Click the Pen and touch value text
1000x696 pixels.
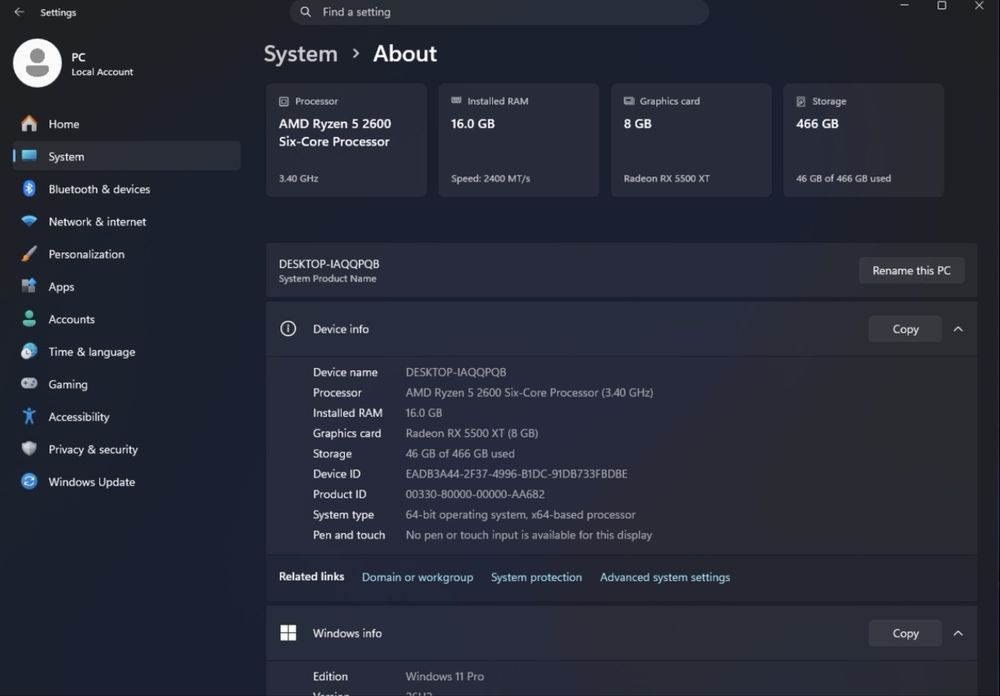[x=529, y=535]
